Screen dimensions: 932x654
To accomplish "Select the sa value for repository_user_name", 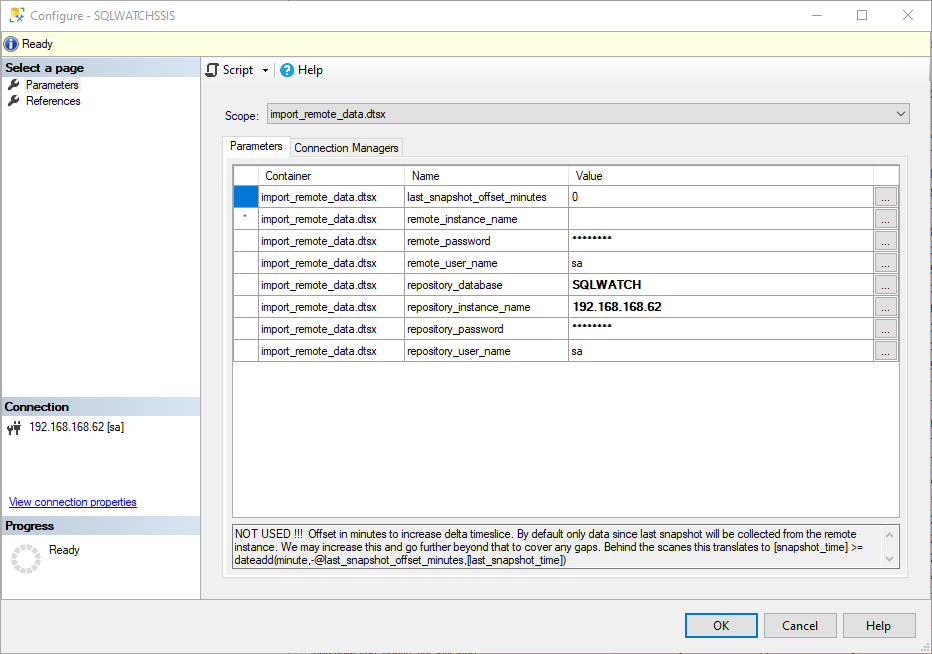I will 720,351.
